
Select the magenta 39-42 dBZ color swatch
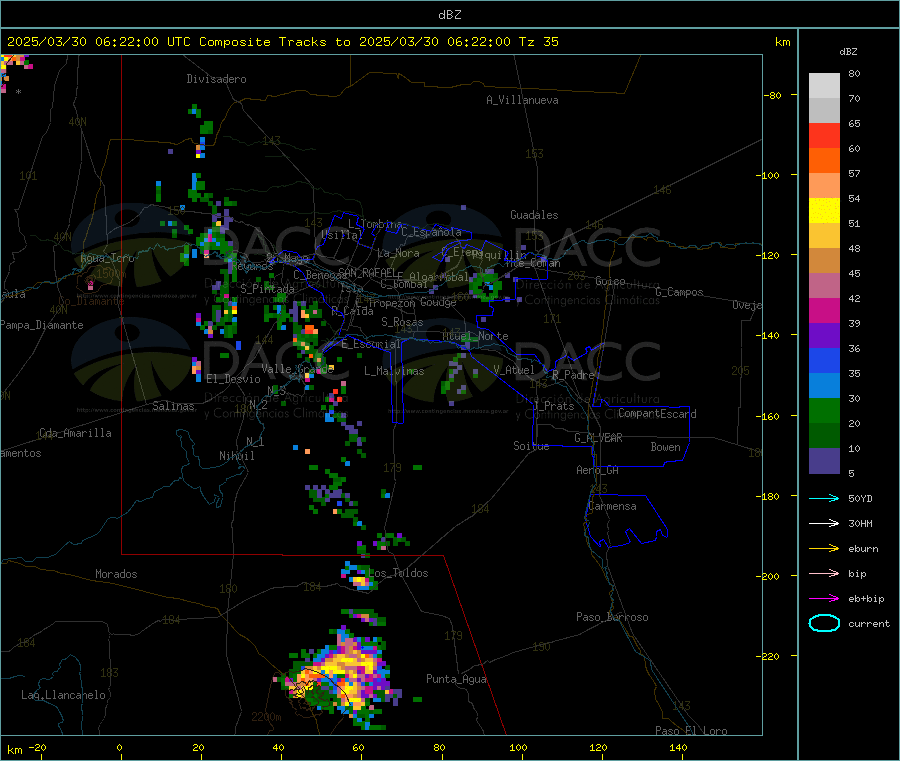(x=824, y=310)
